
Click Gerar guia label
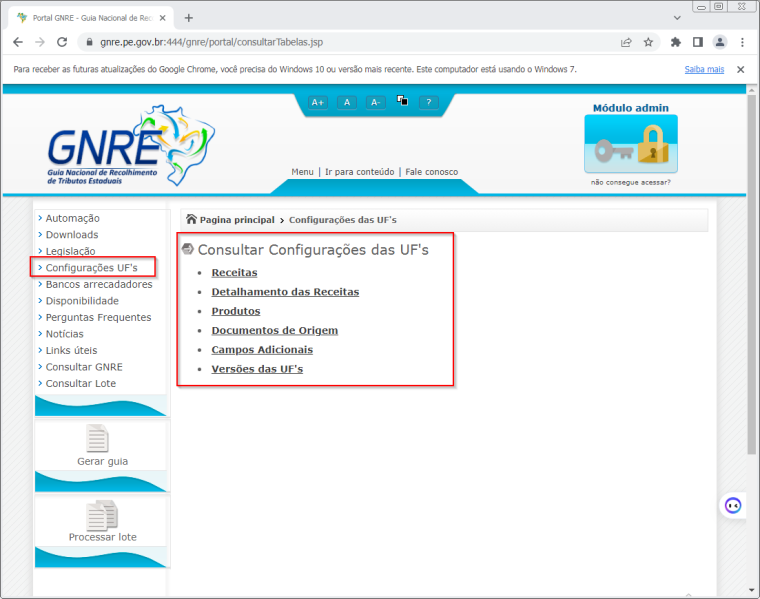pos(102,461)
